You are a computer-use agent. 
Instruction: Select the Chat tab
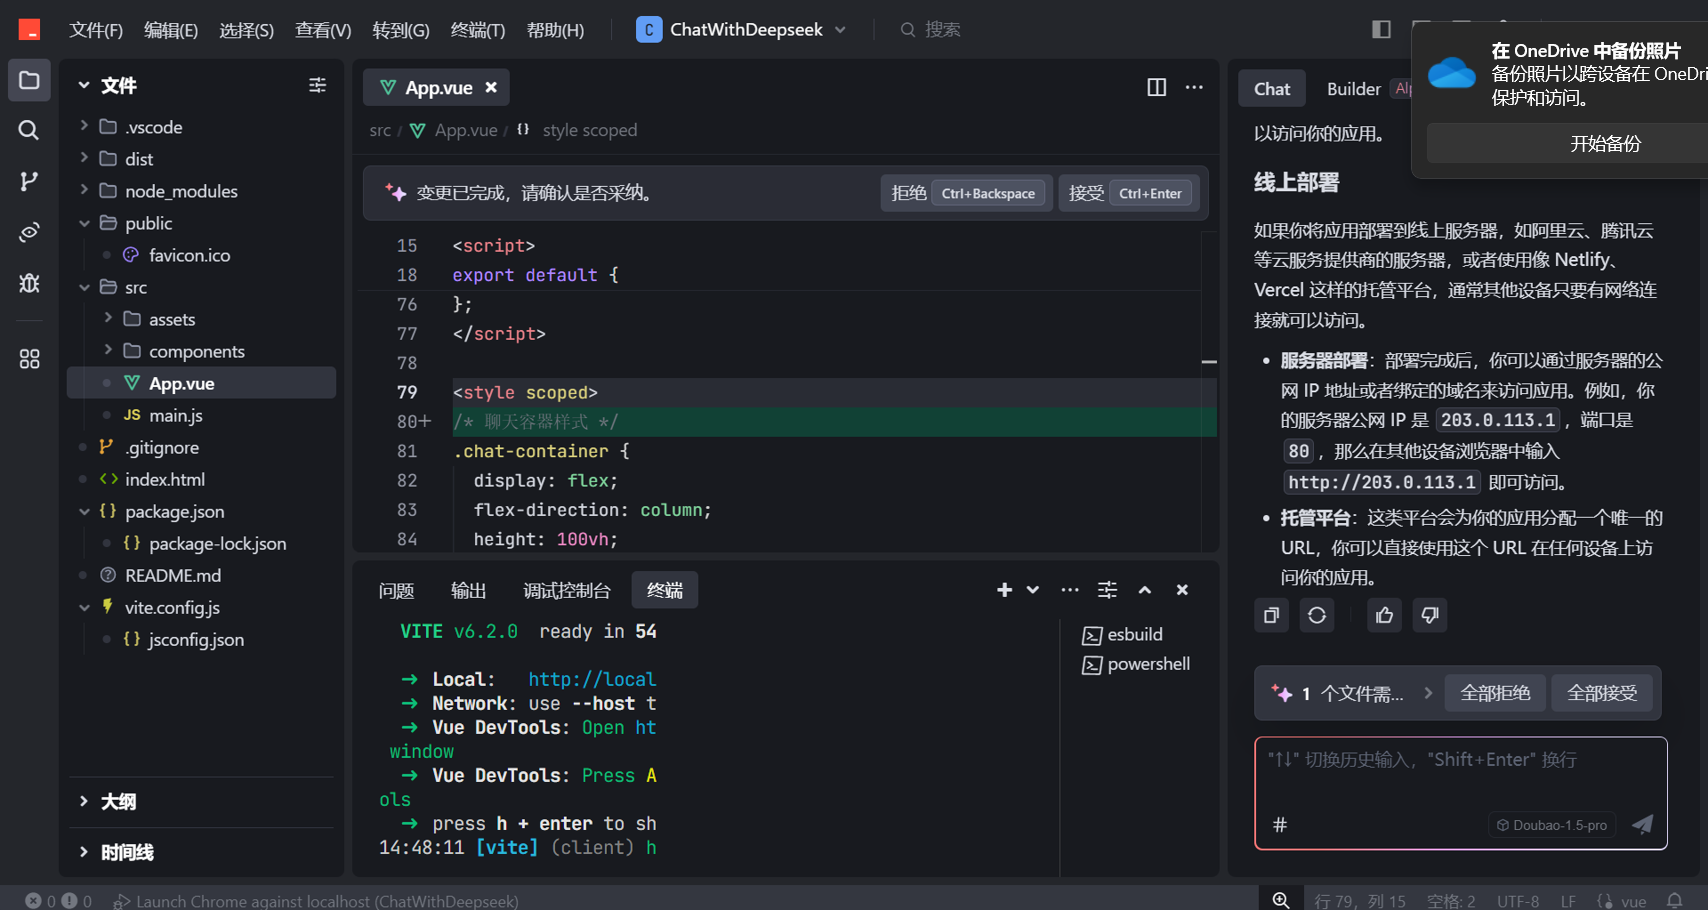[1272, 89]
